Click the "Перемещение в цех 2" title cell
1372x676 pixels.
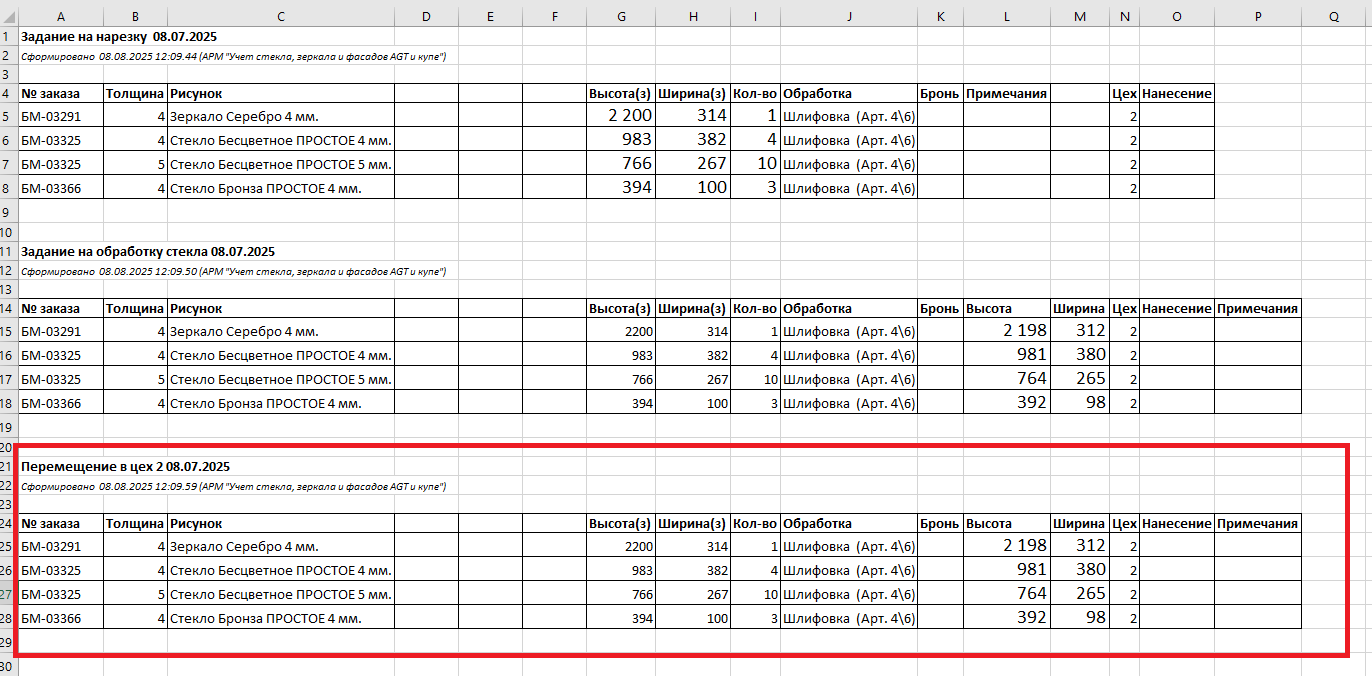point(126,467)
